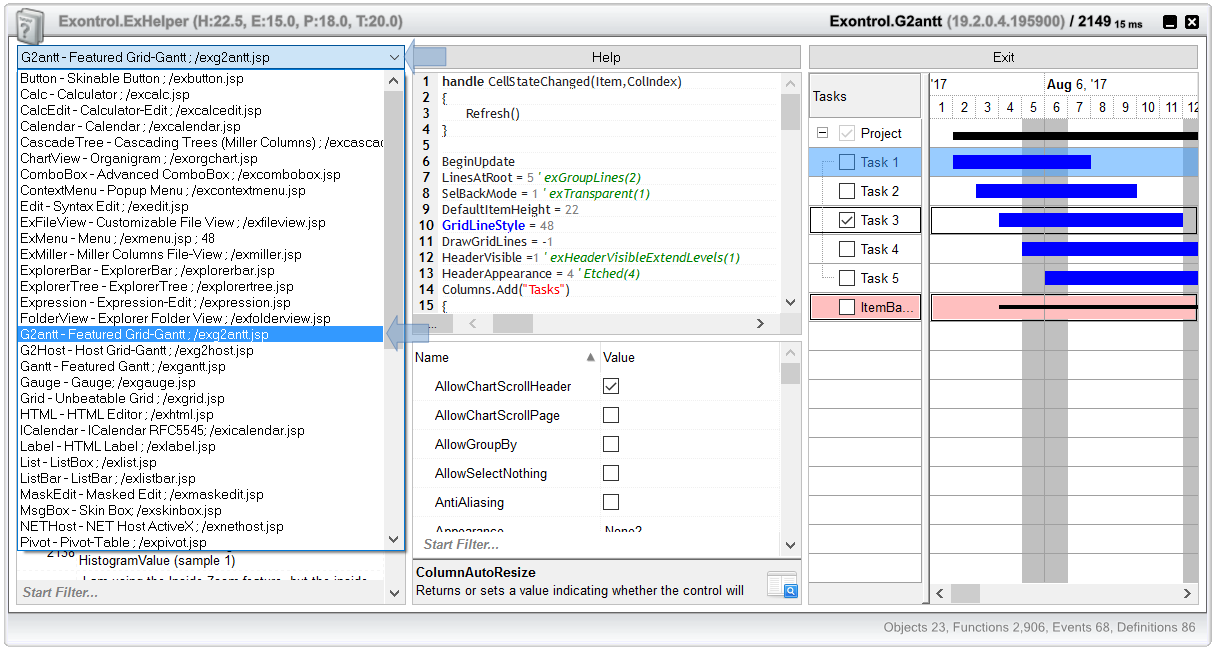Close the G2antt control dropdown list
Screen dimensions: 1215x649
393,58
